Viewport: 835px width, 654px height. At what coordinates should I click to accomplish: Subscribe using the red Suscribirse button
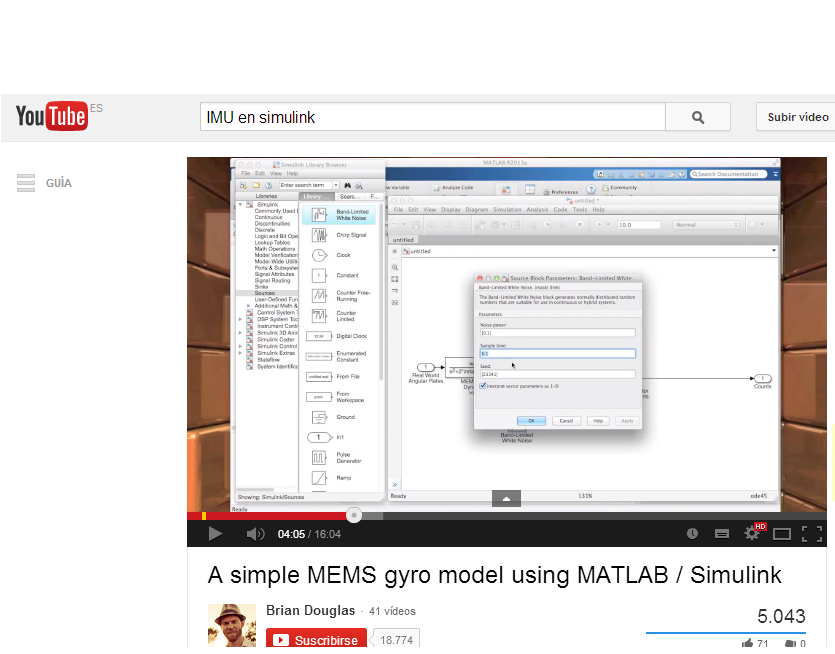coord(318,640)
